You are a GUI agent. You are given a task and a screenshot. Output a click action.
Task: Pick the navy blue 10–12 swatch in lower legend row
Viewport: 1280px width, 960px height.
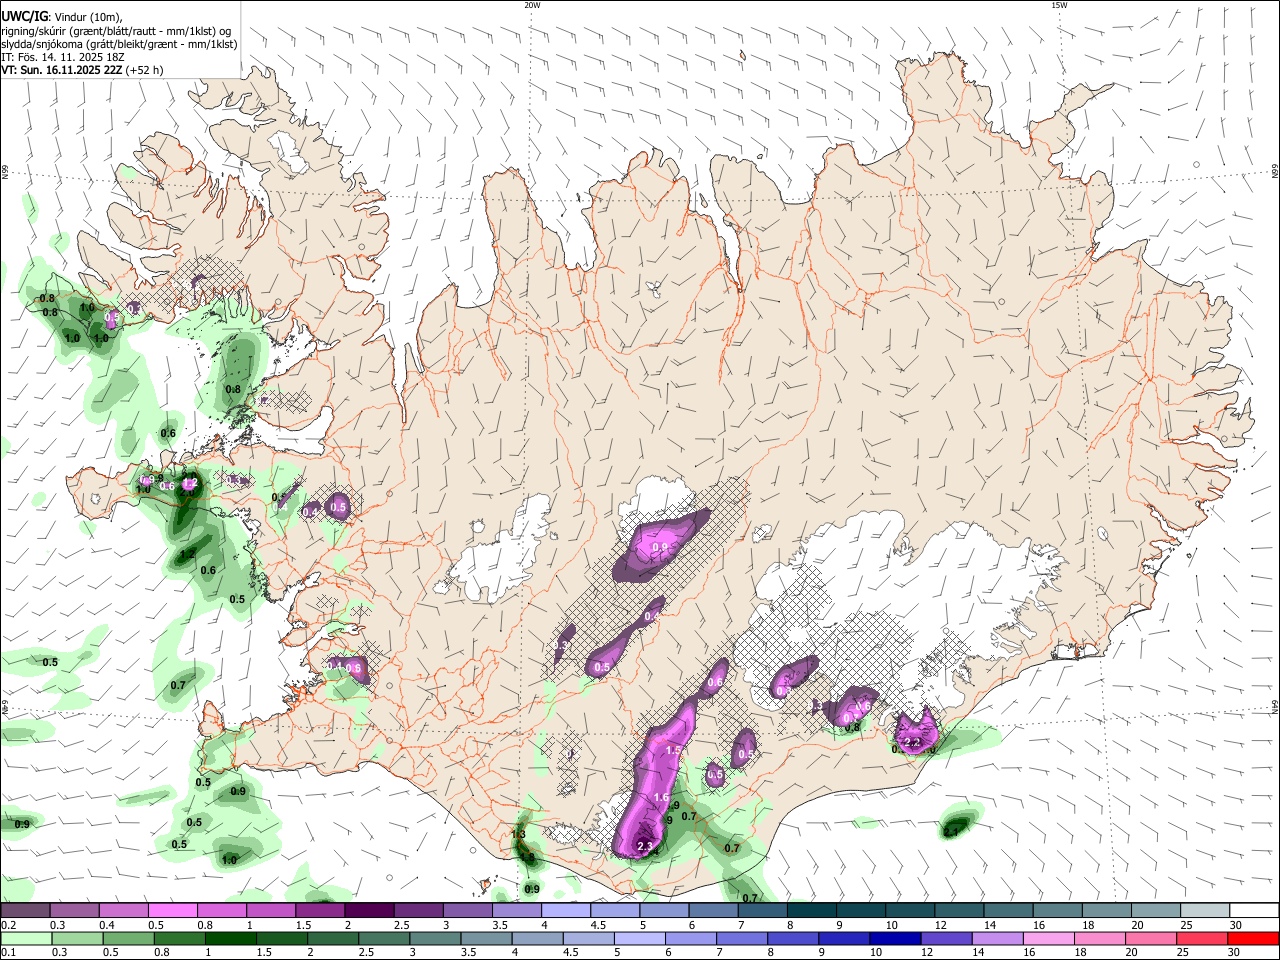click(896, 938)
